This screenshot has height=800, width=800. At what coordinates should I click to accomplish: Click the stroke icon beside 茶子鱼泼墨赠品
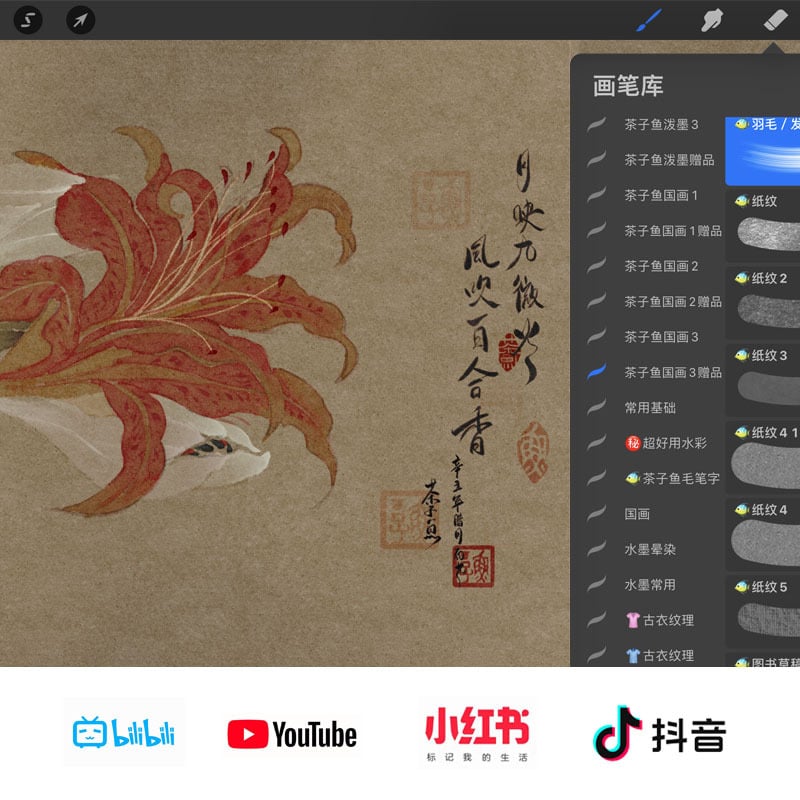pyautogui.click(x=596, y=160)
